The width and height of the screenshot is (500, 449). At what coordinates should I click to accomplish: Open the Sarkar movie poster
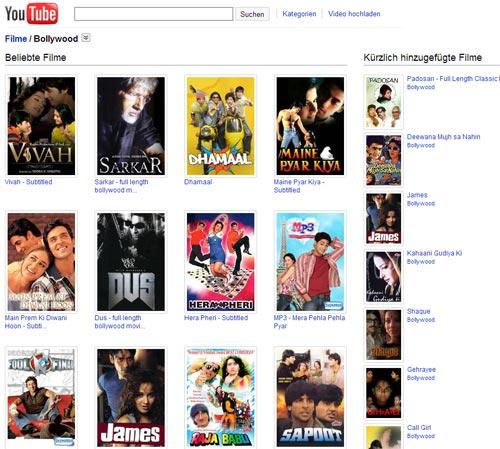131,126
